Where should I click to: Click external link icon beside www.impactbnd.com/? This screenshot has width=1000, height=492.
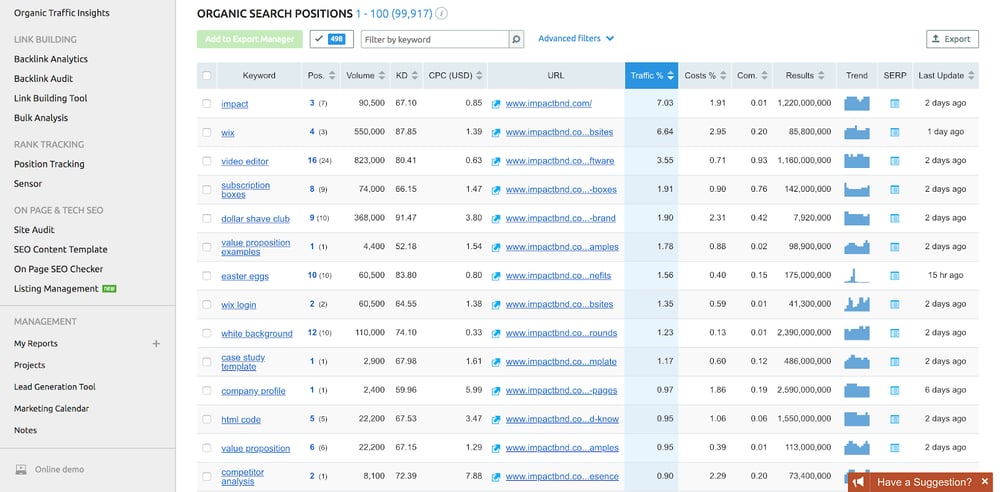pyautogui.click(x=496, y=104)
